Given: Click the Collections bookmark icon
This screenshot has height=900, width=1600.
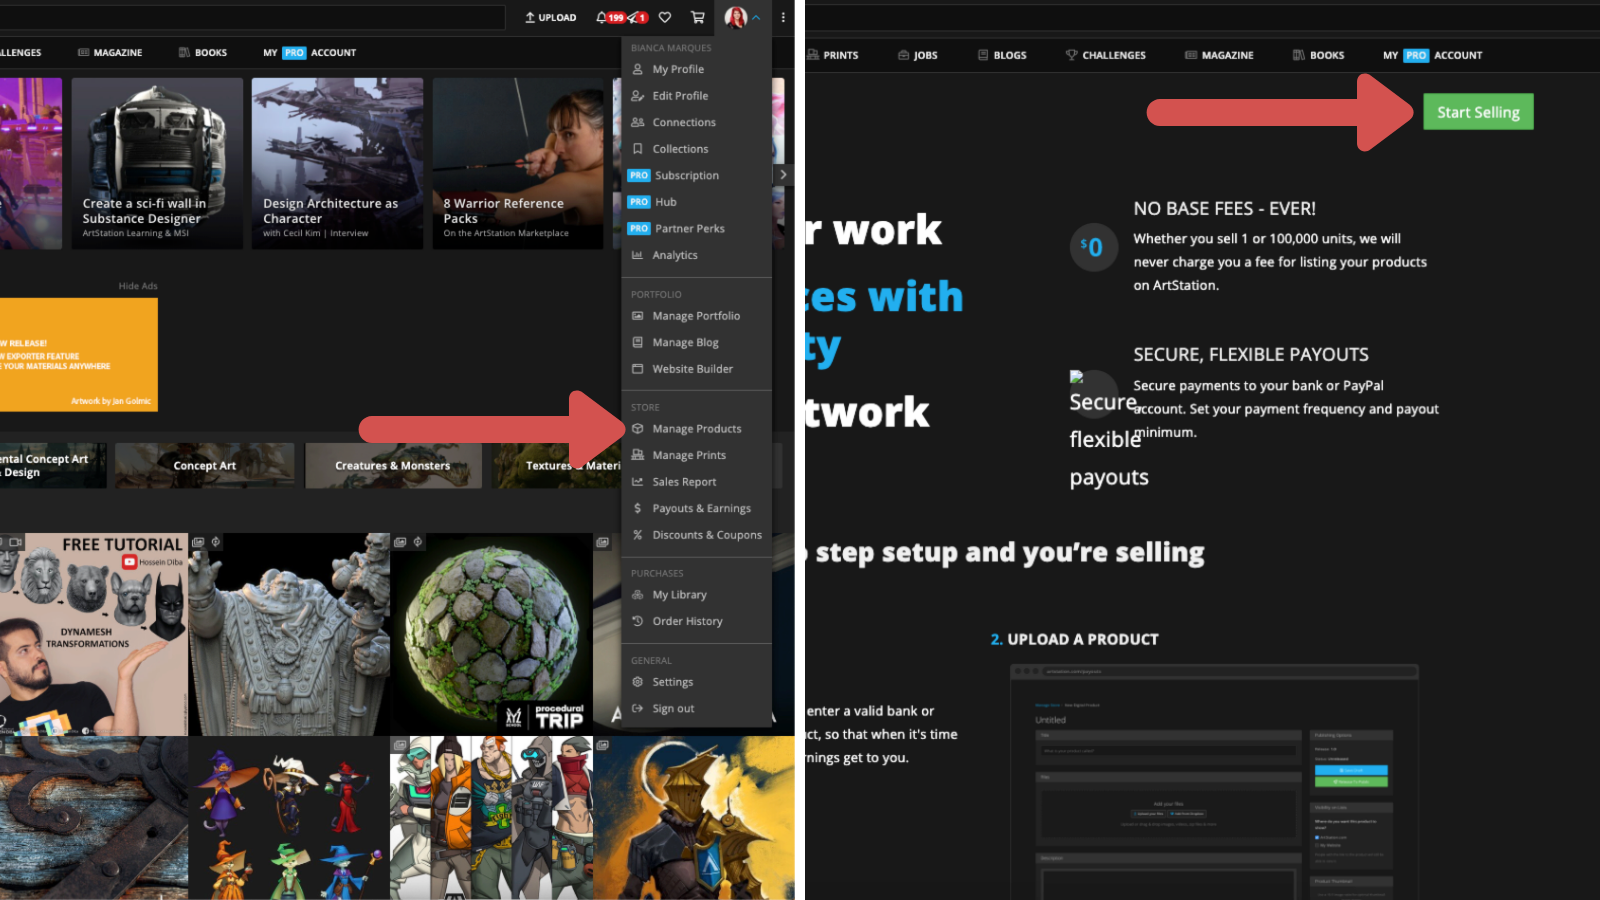Looking at the screenshot, I should pyautogui.click(x=637, y=149).
